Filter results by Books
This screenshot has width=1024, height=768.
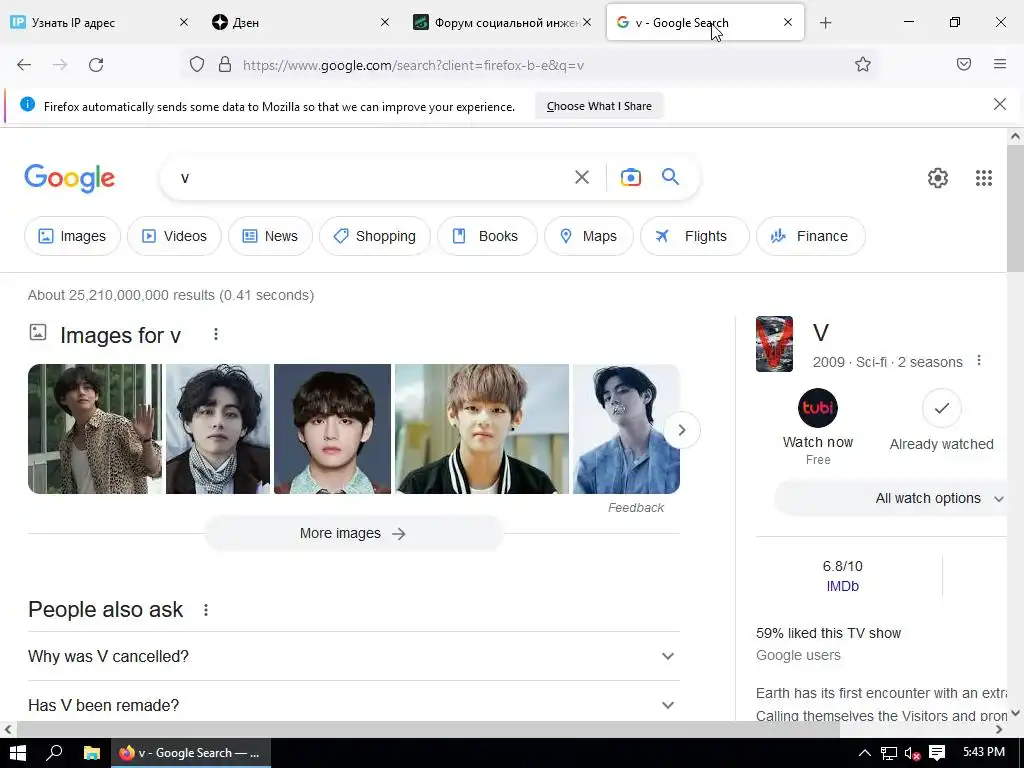pos(487,236)
